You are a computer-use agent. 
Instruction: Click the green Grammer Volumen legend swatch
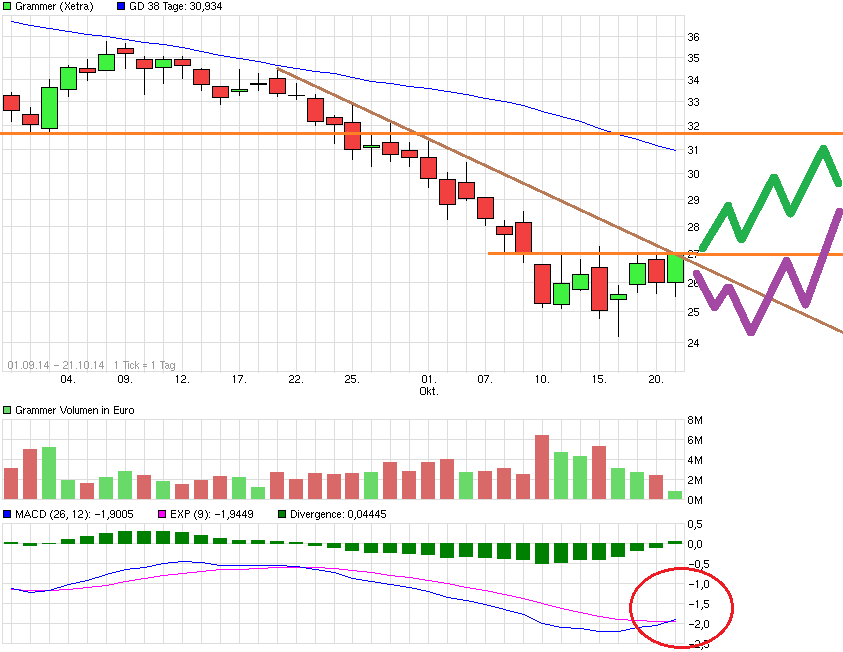[8, 410]
